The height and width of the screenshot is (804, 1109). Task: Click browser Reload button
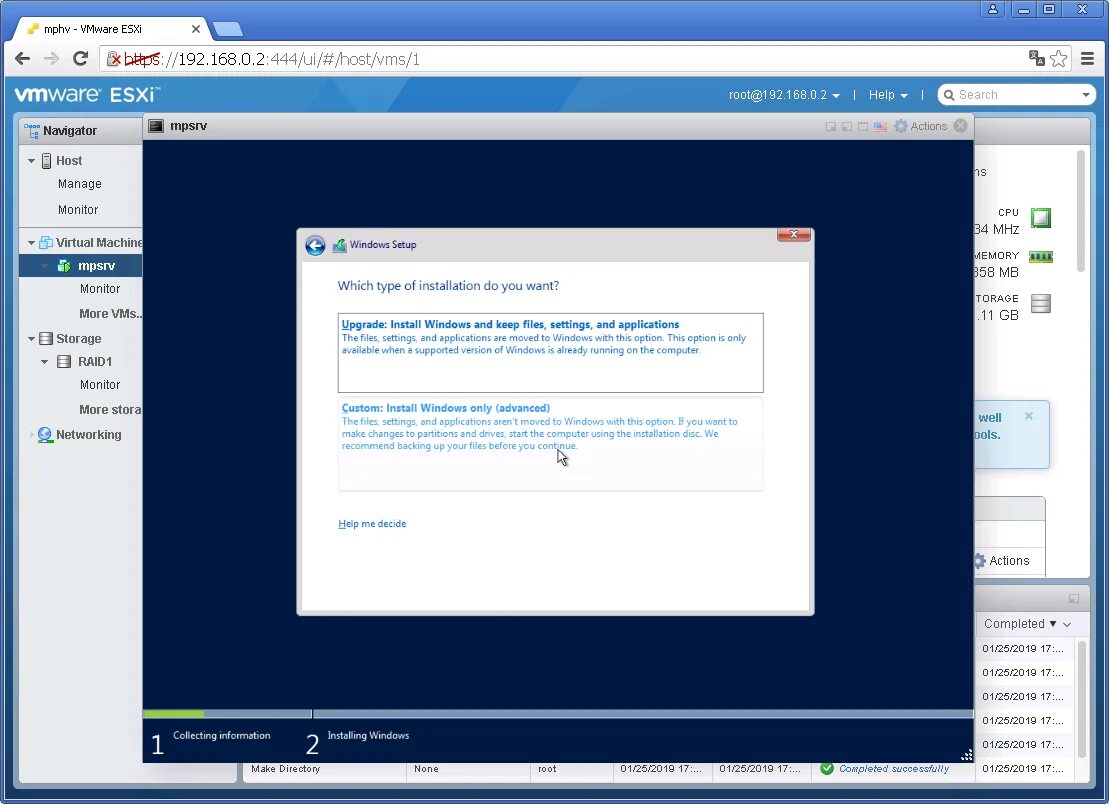(x=81, y=59)
